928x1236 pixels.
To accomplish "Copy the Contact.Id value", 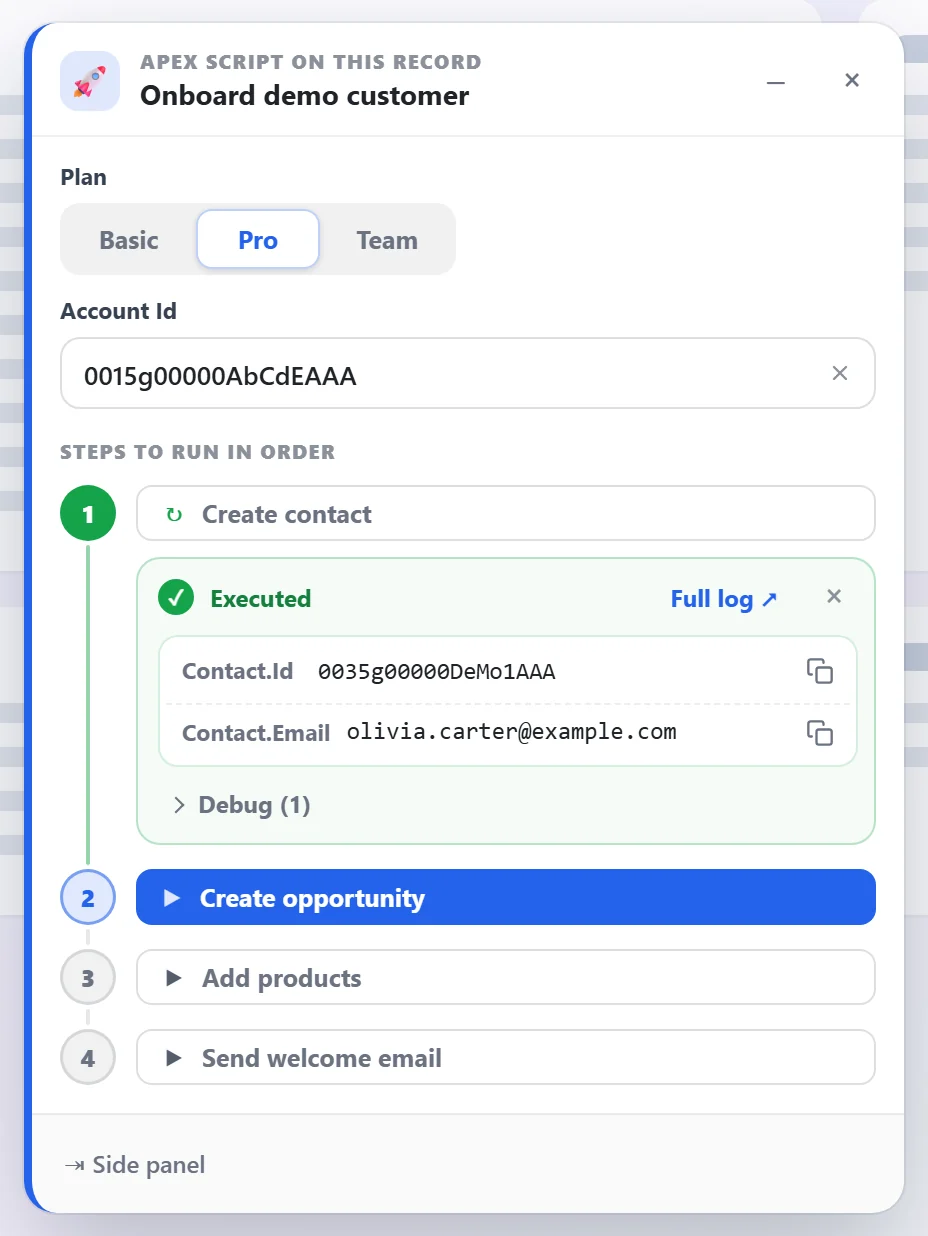I will (x=820, y=671).
